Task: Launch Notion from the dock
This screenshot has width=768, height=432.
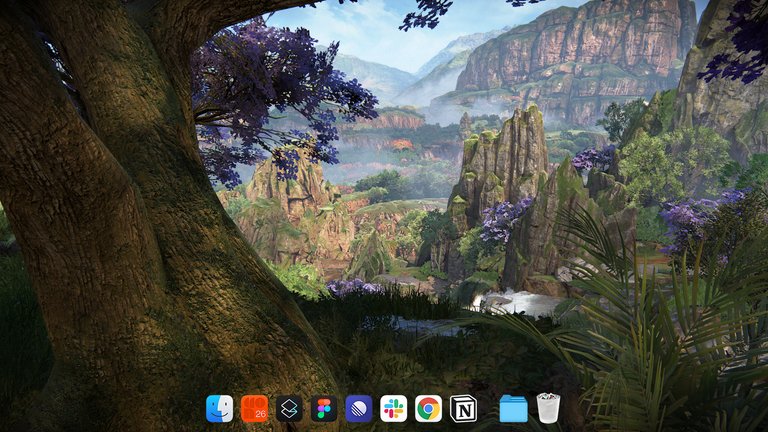Action: pos(463,408)
